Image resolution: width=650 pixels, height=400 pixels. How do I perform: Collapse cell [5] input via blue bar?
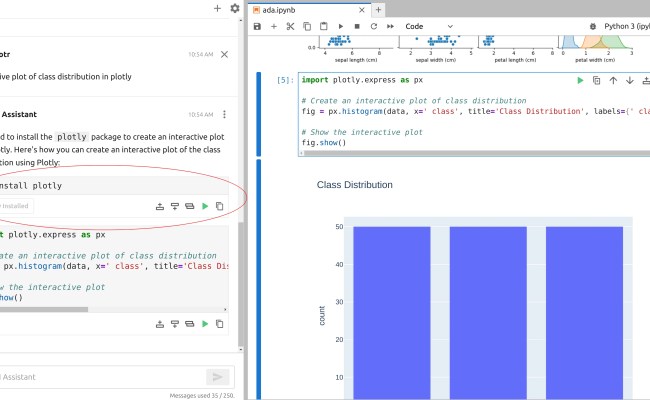(259, 114)
